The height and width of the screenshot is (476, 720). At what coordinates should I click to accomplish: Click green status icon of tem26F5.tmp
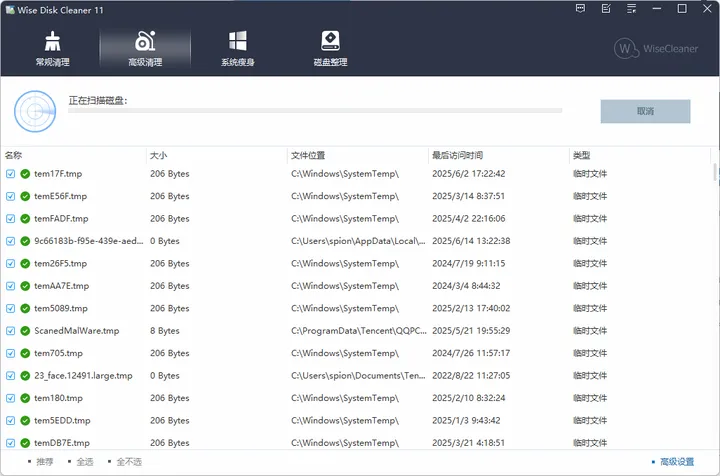[25, 263]
